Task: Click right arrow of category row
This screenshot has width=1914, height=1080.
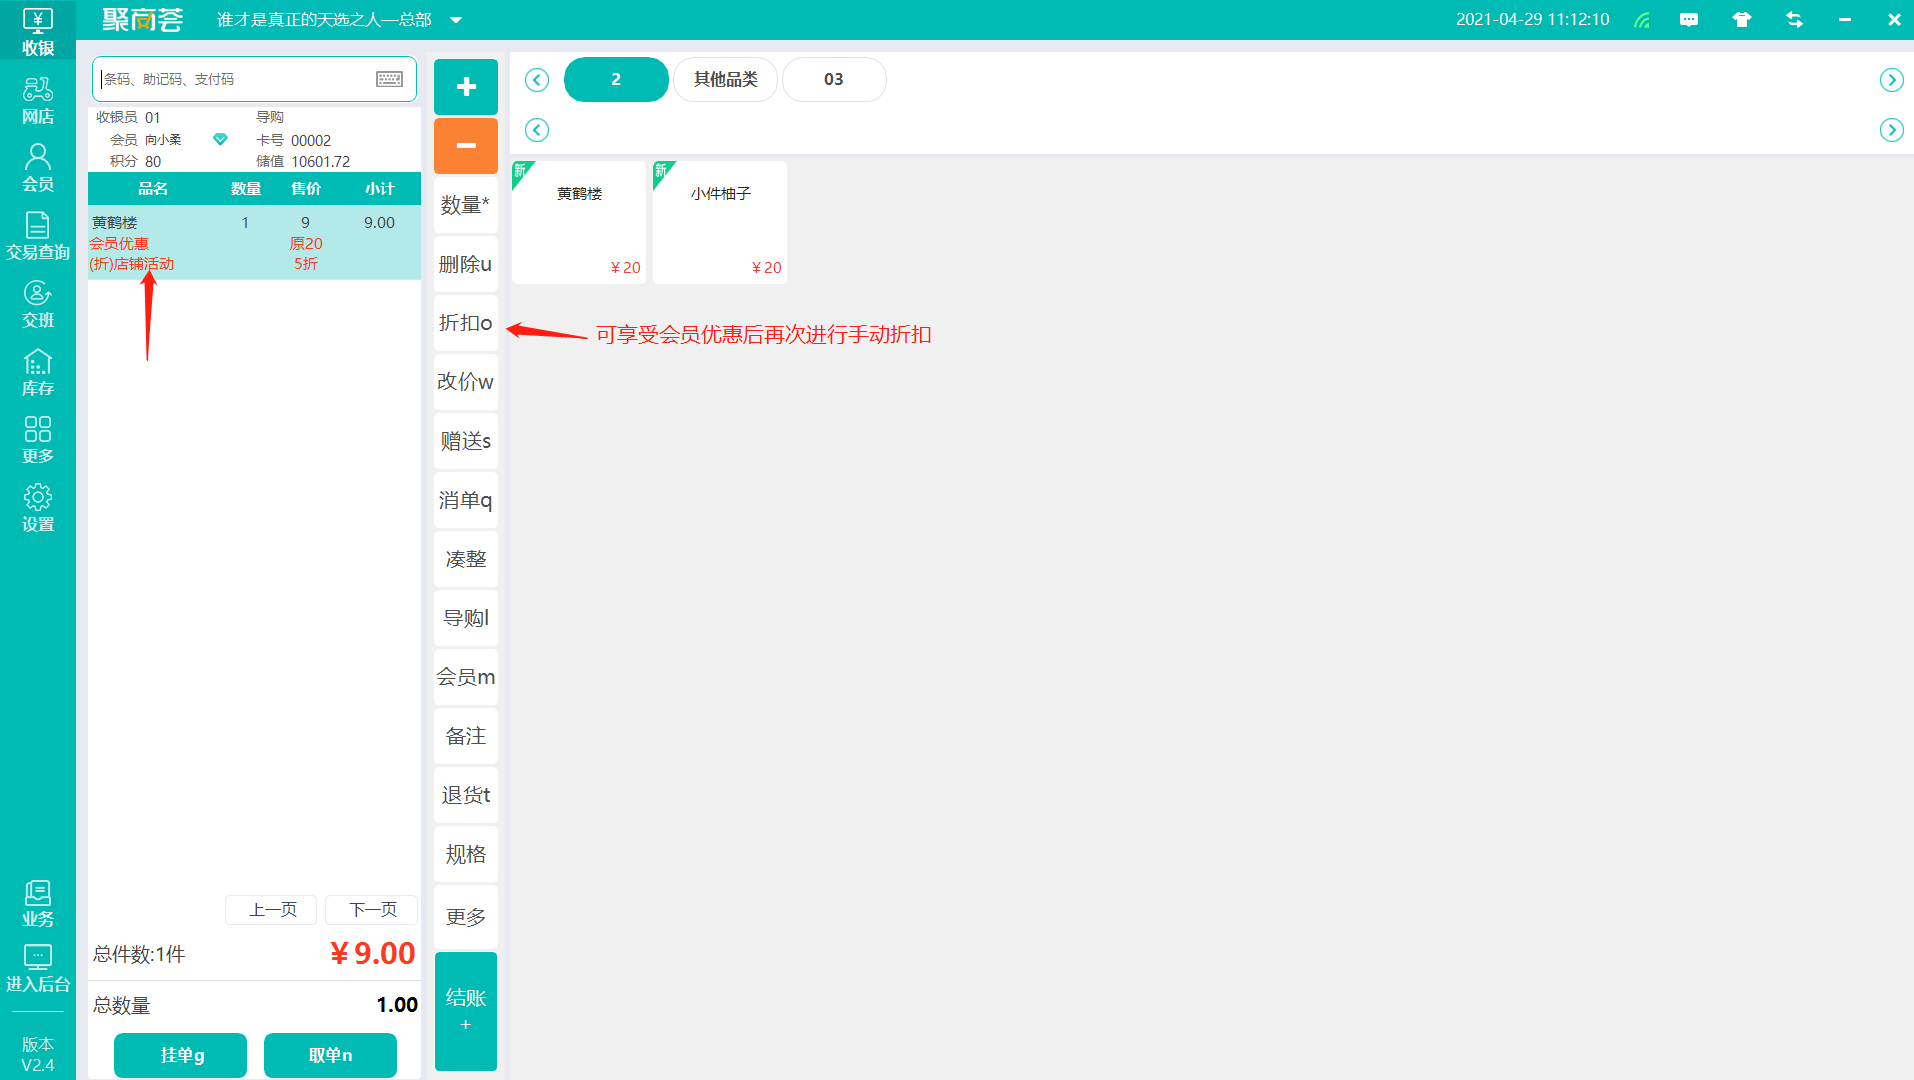Action: tap(1891, 80)
